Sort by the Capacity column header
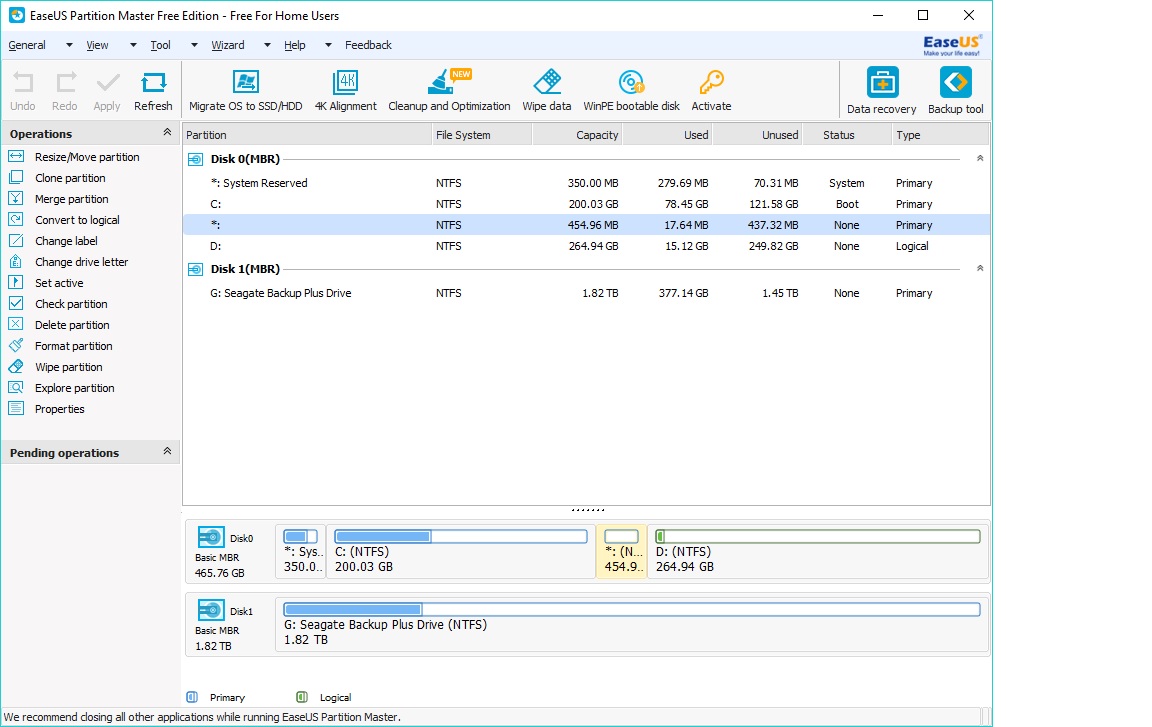This screenshot has height=727, width=1152. [x=577, y=135]
